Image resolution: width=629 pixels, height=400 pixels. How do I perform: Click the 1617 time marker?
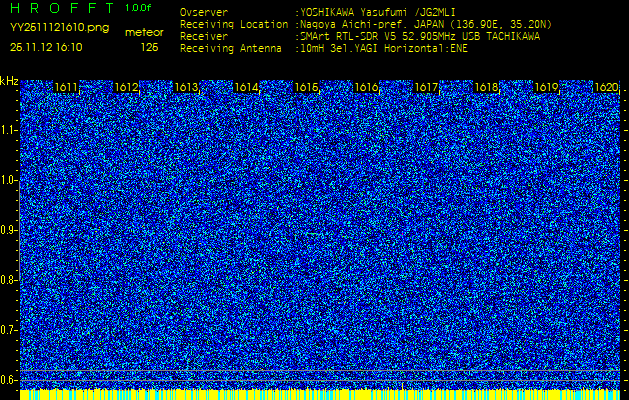pos(426,87)
